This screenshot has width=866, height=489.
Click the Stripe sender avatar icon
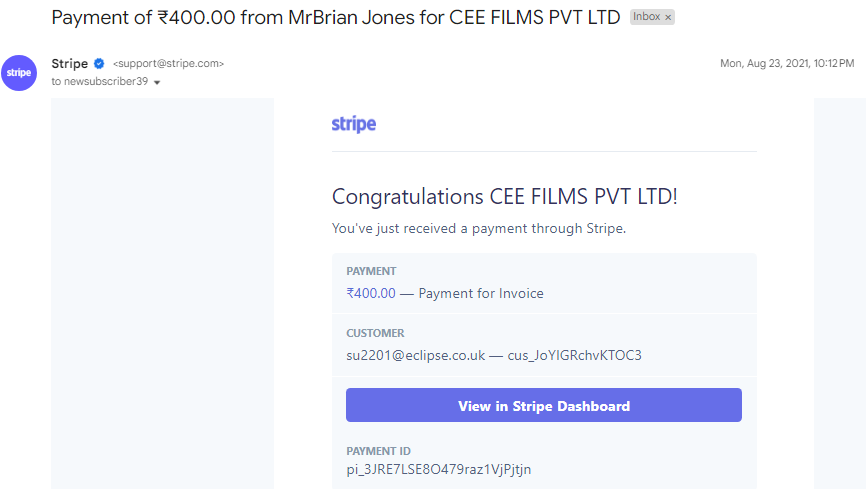point(19,73)
